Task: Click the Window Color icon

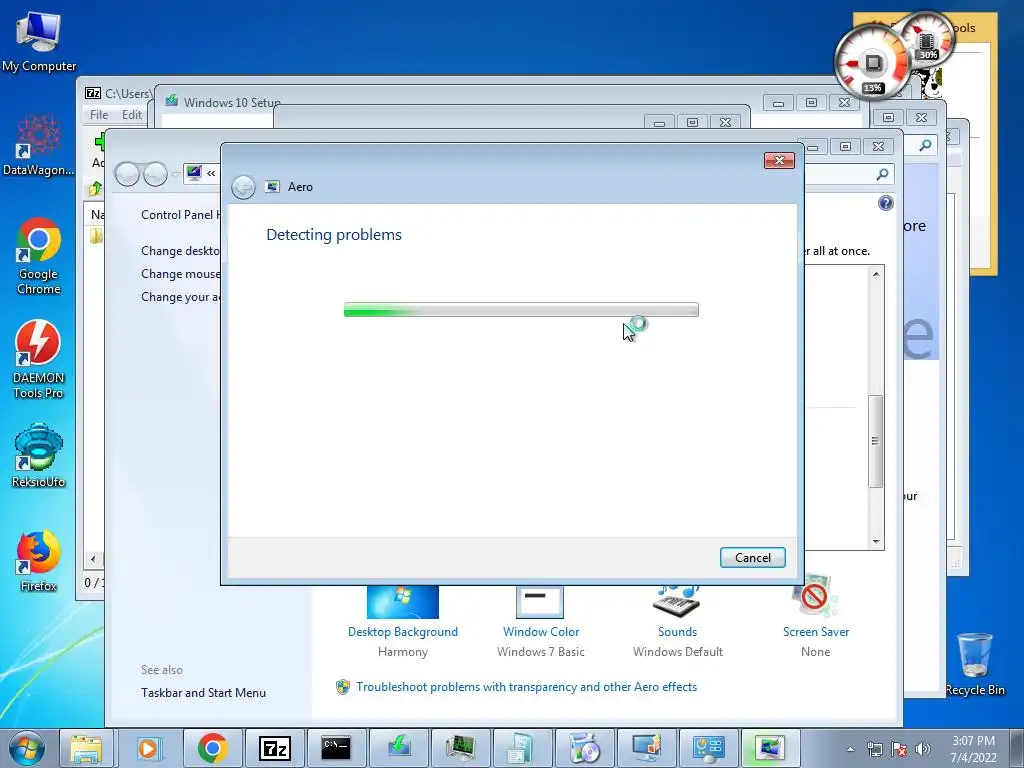Action: [540, 602]
